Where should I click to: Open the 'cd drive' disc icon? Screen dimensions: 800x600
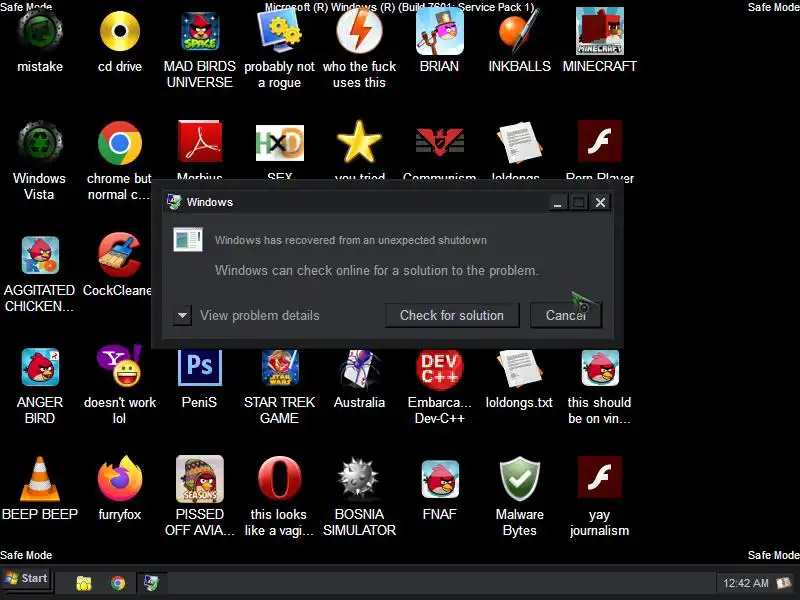(x=120, y=31)
